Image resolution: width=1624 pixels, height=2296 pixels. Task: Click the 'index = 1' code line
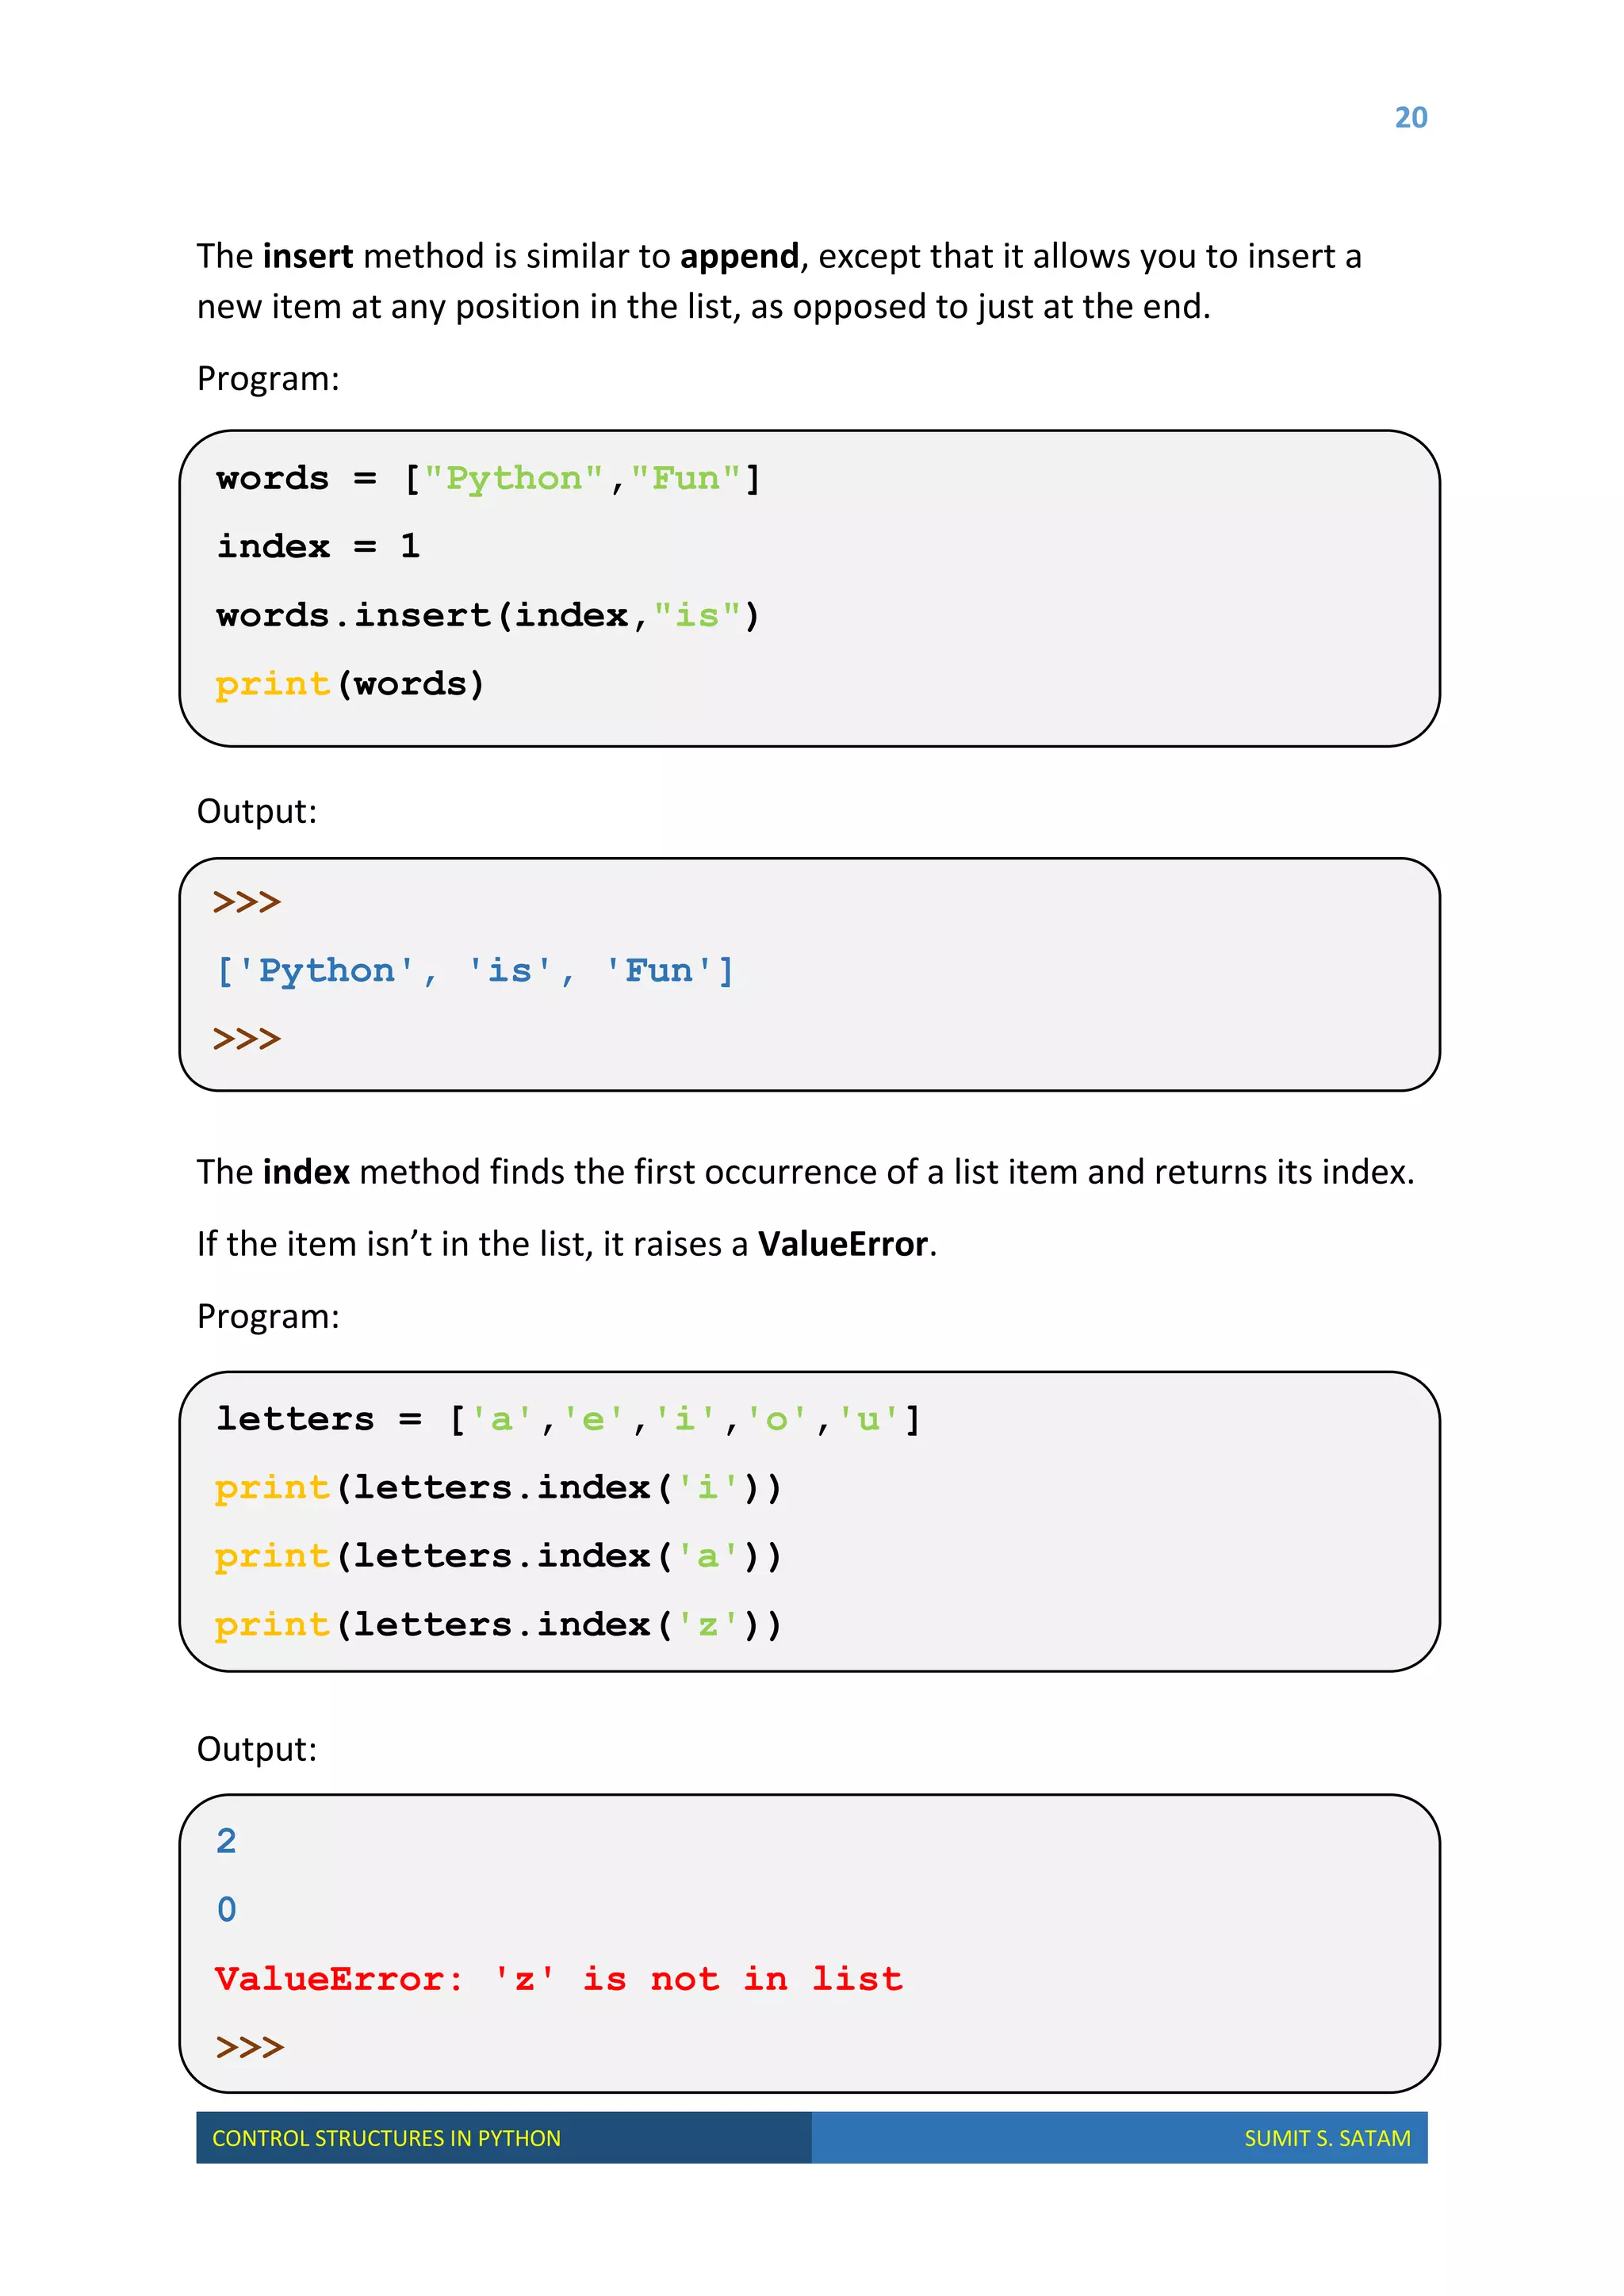[x=318, y=547]
